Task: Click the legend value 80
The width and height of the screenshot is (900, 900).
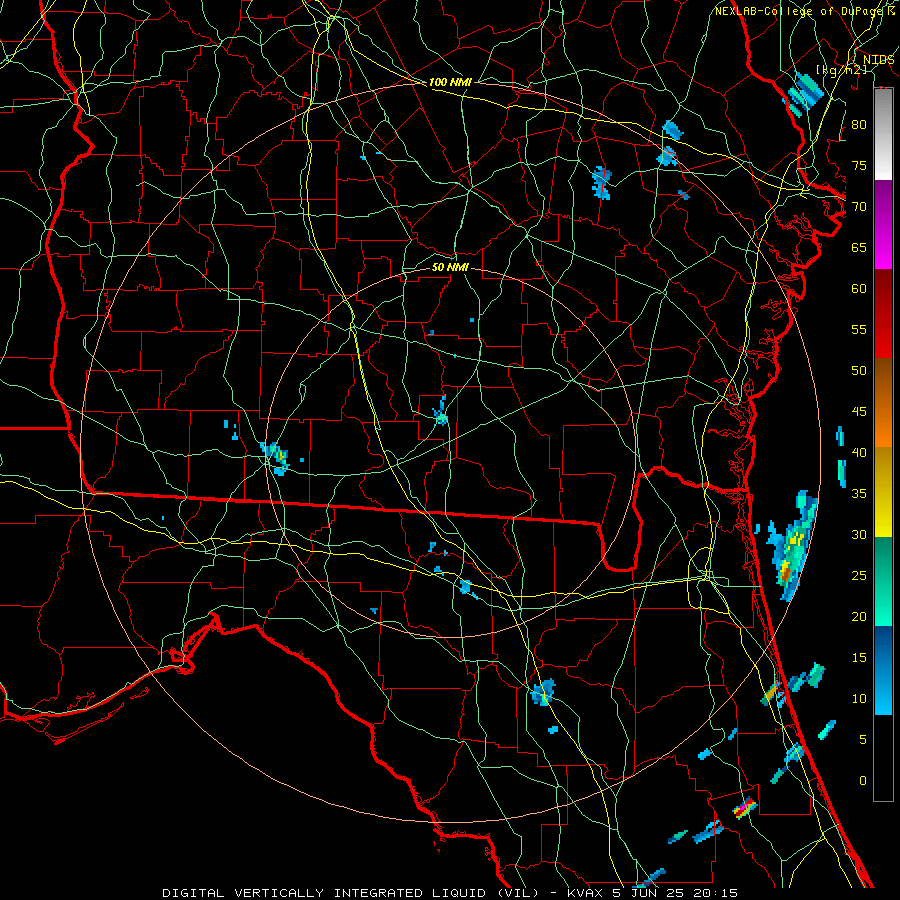Action: 859,125
